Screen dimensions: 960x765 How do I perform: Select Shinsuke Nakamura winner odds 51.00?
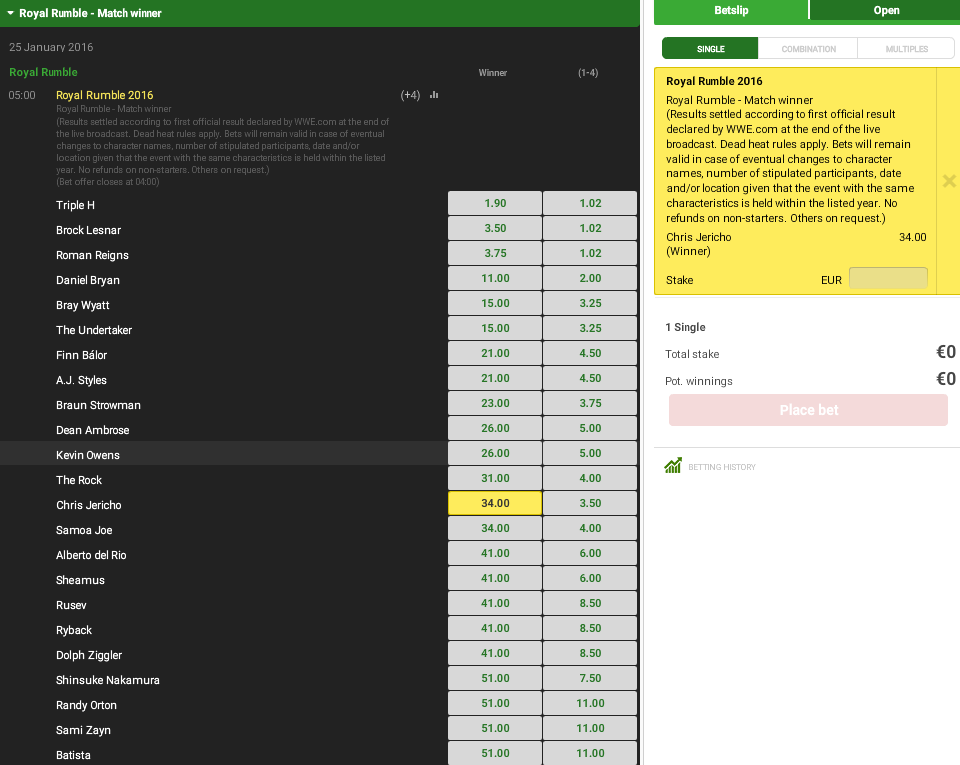click(495, 679)
